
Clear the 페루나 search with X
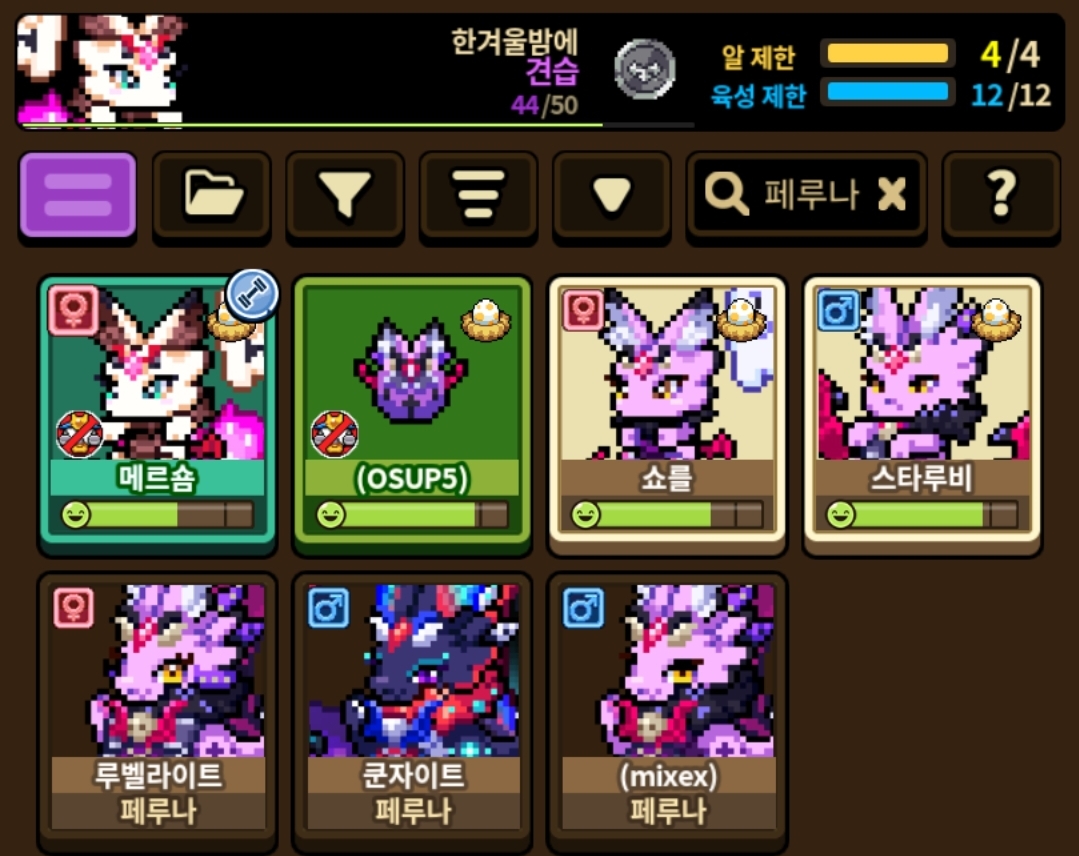point(892,194)
